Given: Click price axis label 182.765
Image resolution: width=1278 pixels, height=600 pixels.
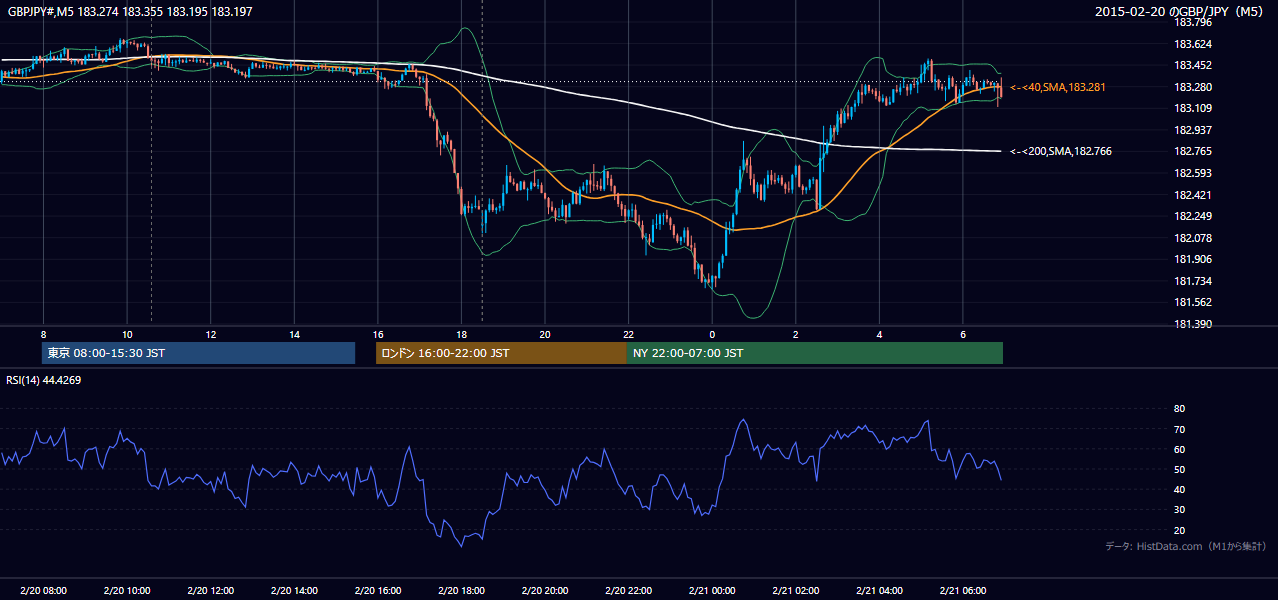Looking at the screenshot, I should pos(1192,151).
